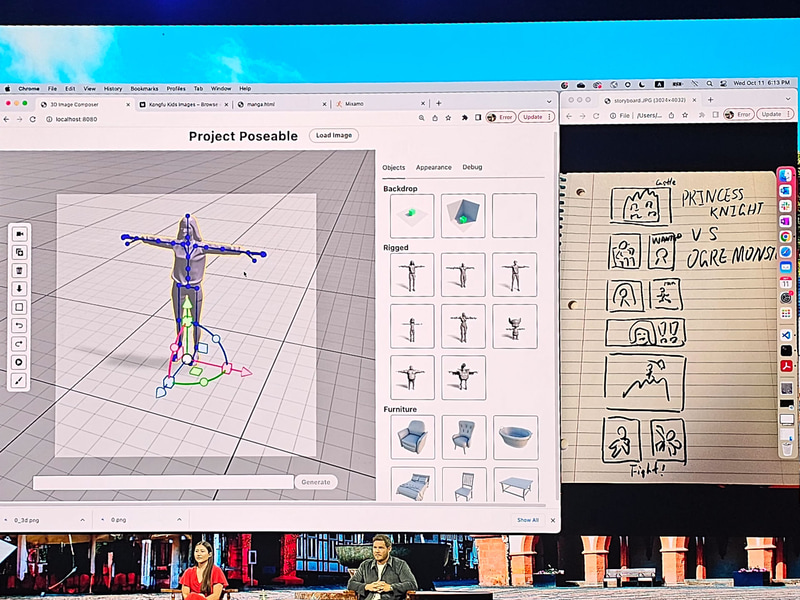Image resolution: width=800 pixels, height=600 pixels.
Task: Open Chrome three-dot menu beside Update
Action: click(x=549, y=117)
